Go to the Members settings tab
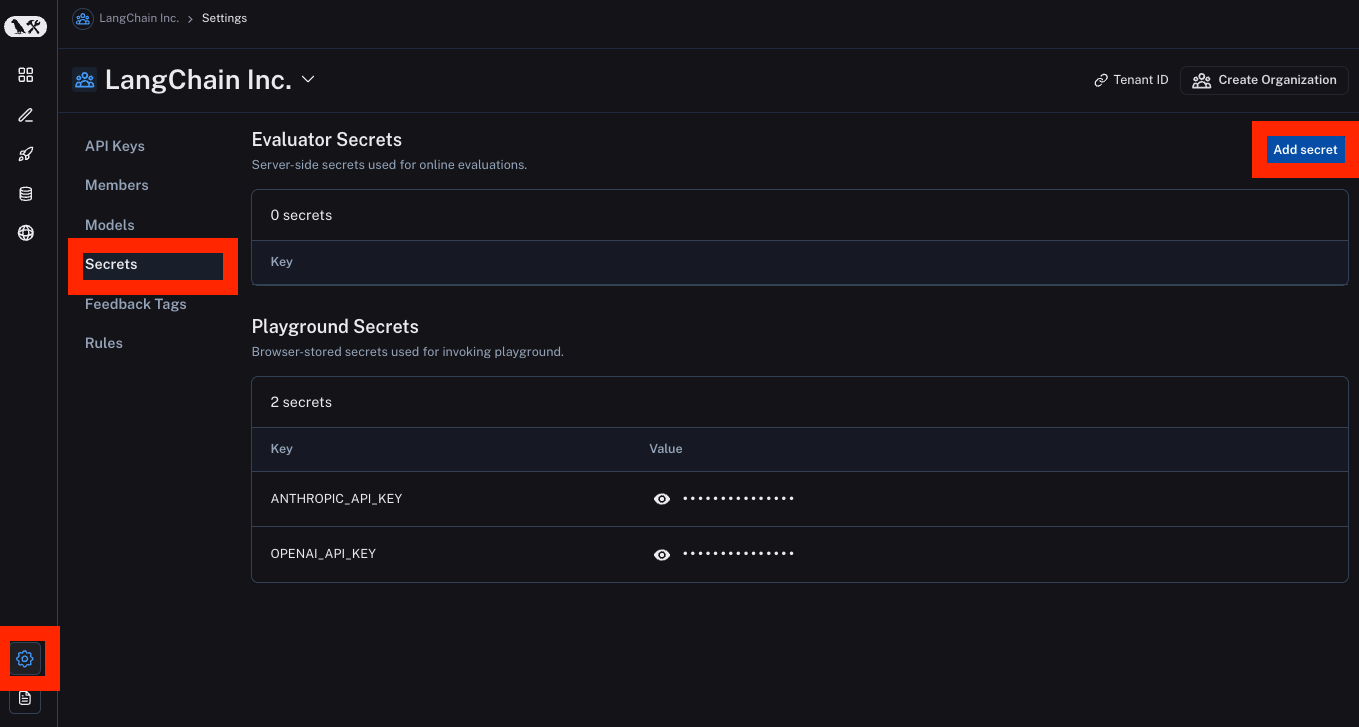 [x=117, y=185]
